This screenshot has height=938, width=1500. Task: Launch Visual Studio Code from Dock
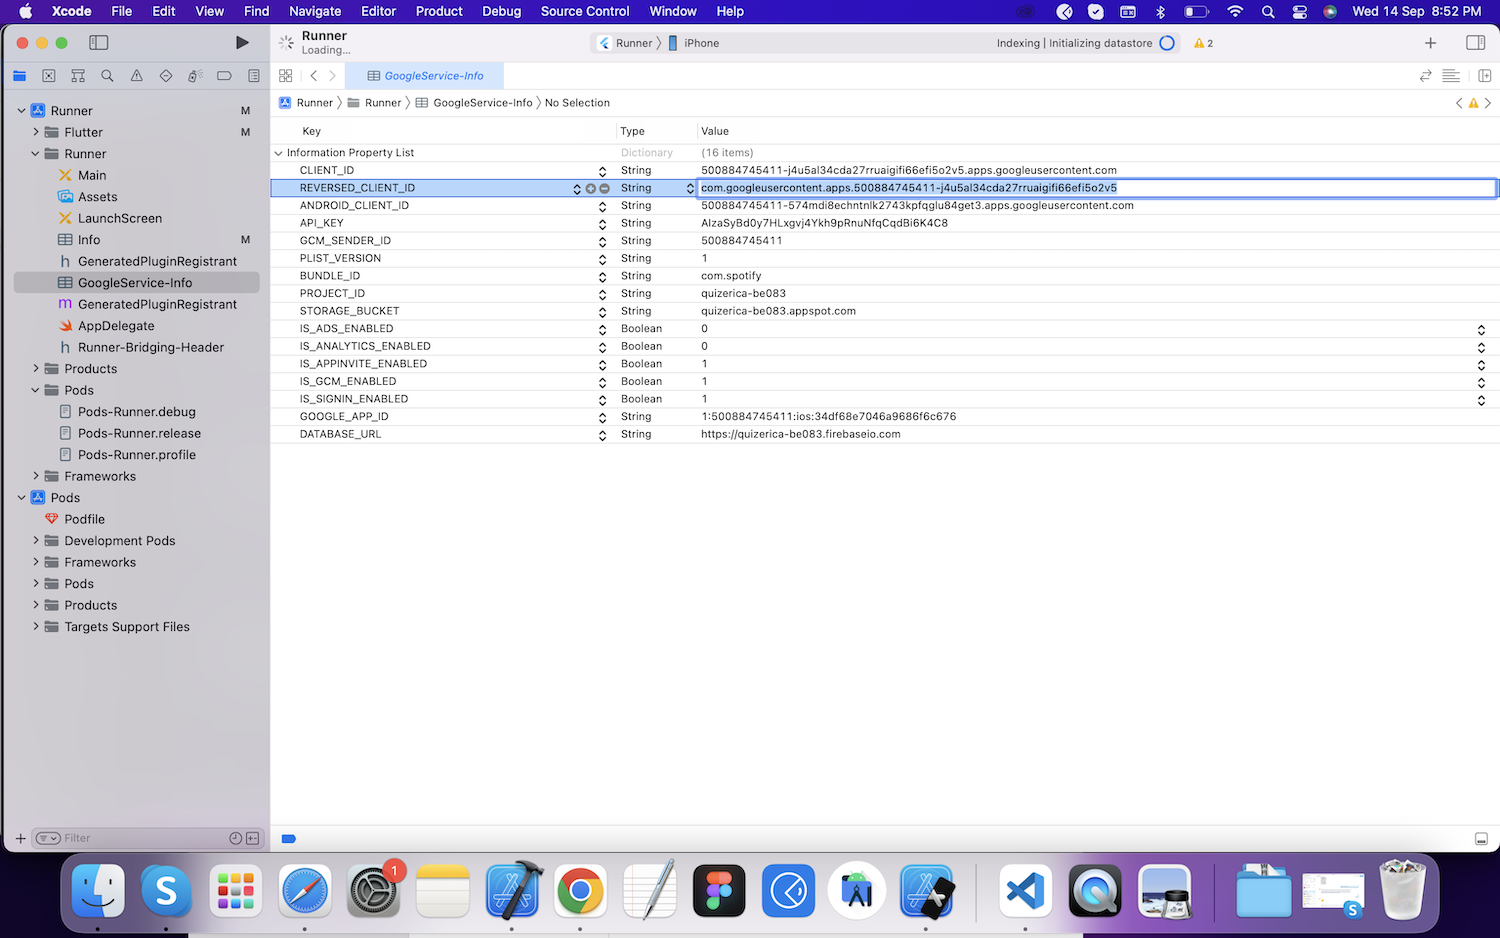[x=1025, y=890]
